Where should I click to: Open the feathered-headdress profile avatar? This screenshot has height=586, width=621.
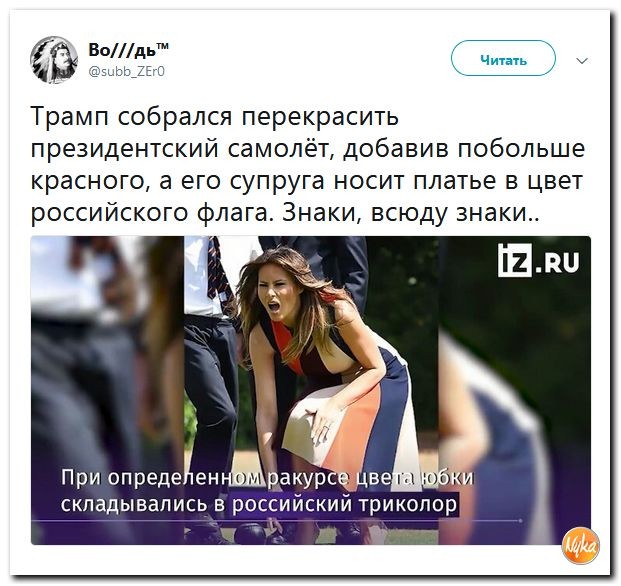pyautogui.click(x=54, y=59)
